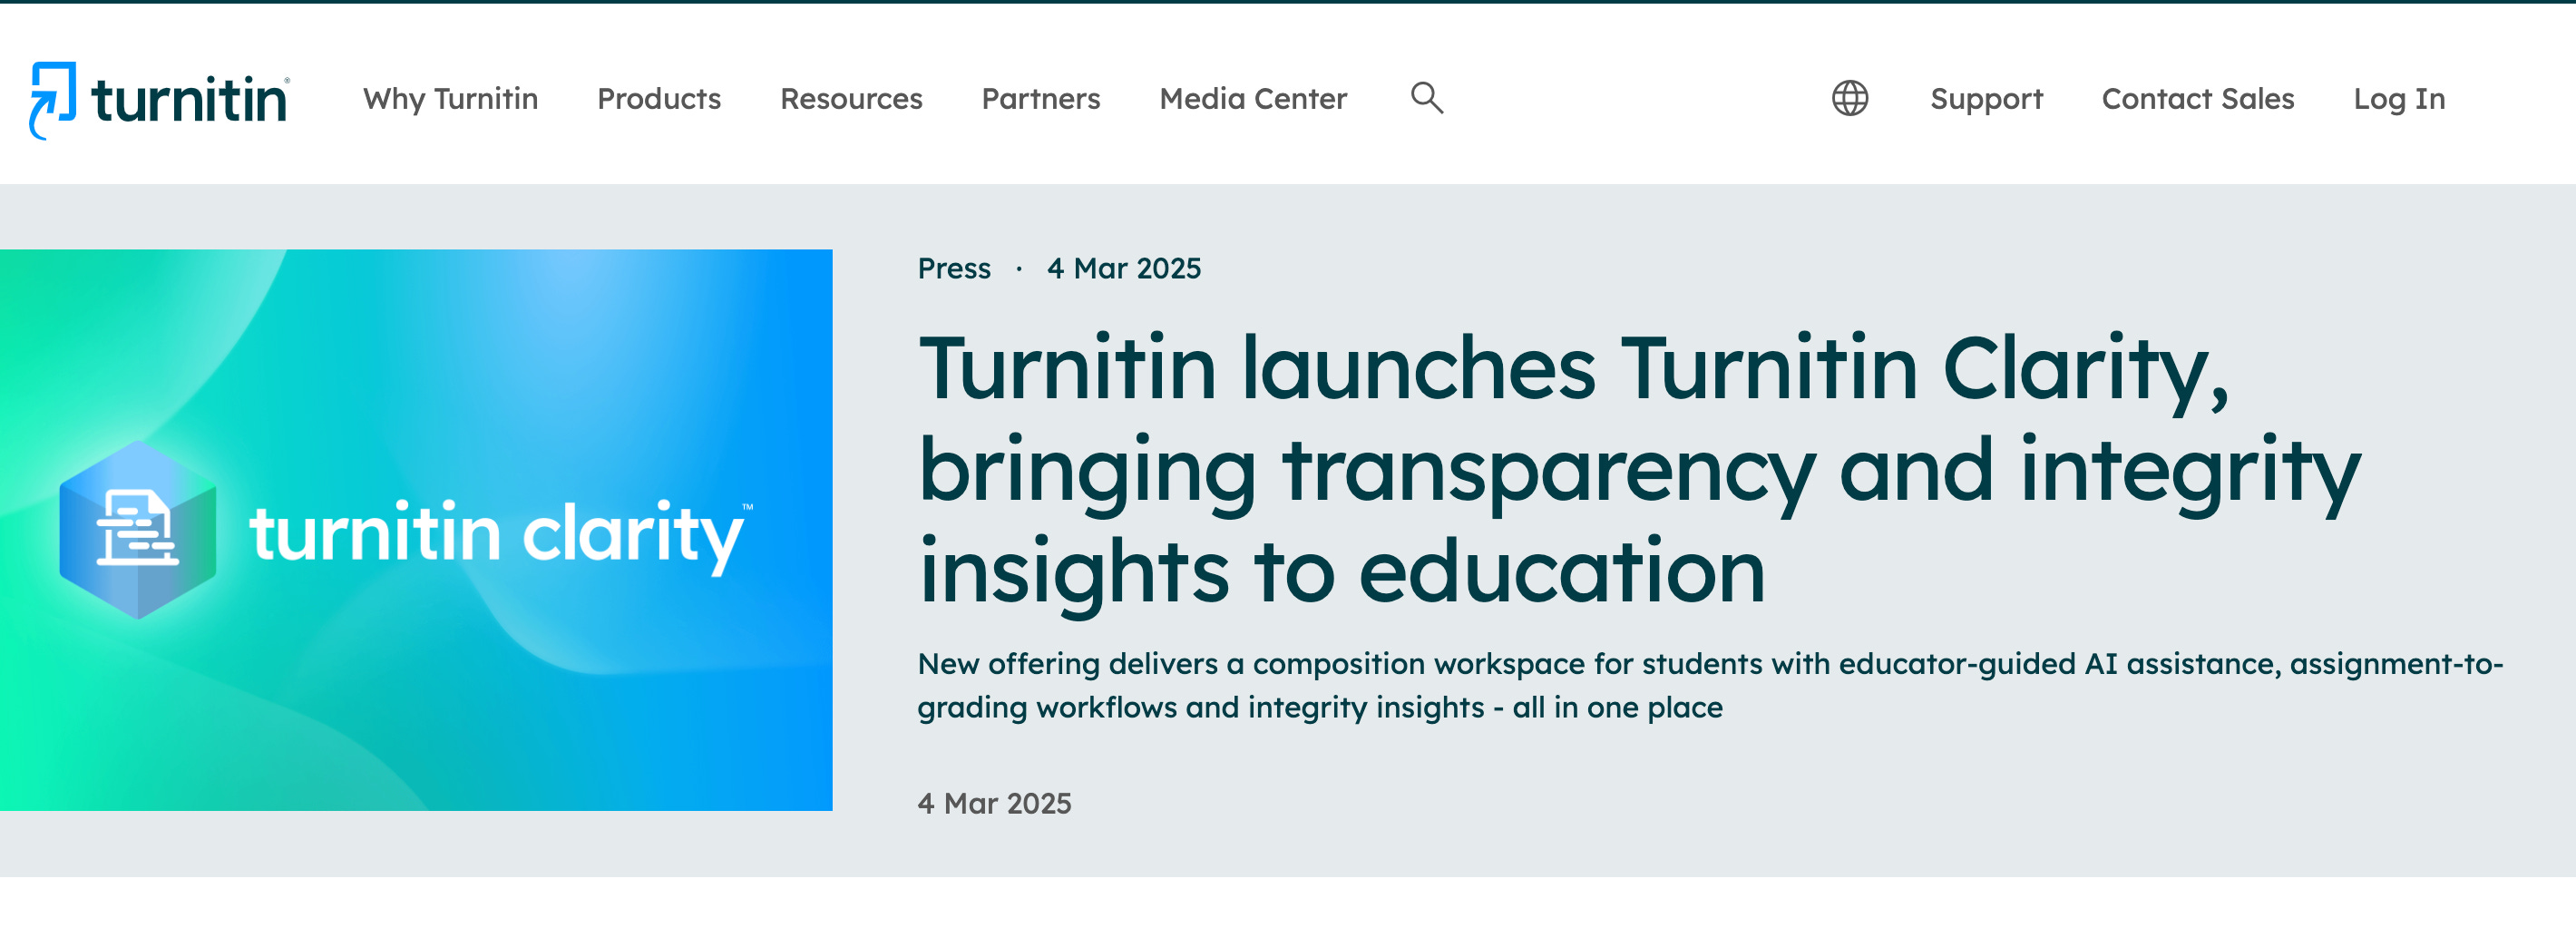The height and width of the screenshot is (947, 2576).
Task: Click the Turnitin Clarity hexagon document icon
Action: pyautogui.click(x=138, y=530)
